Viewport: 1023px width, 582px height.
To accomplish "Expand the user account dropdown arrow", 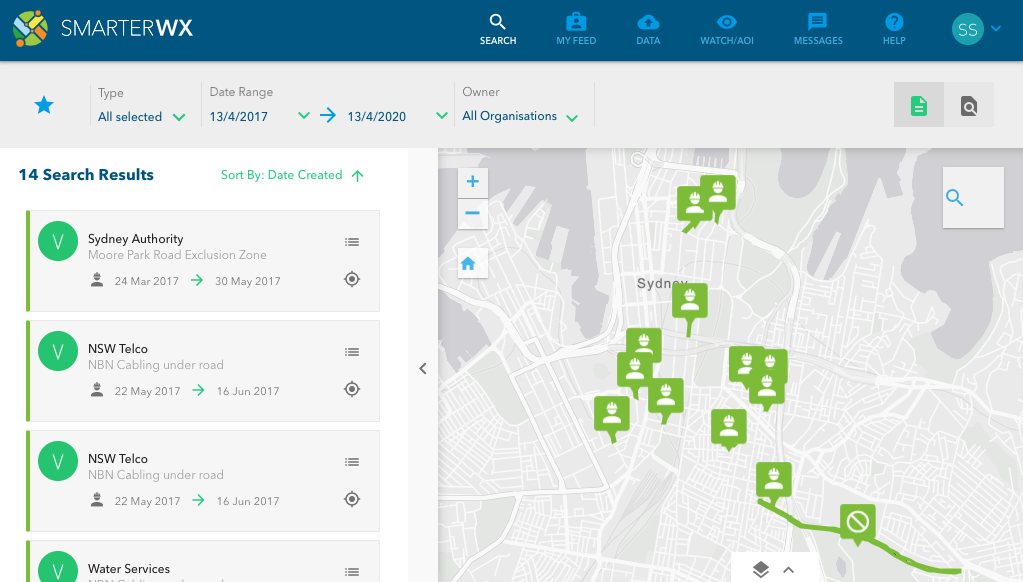I will coord(996,29).
